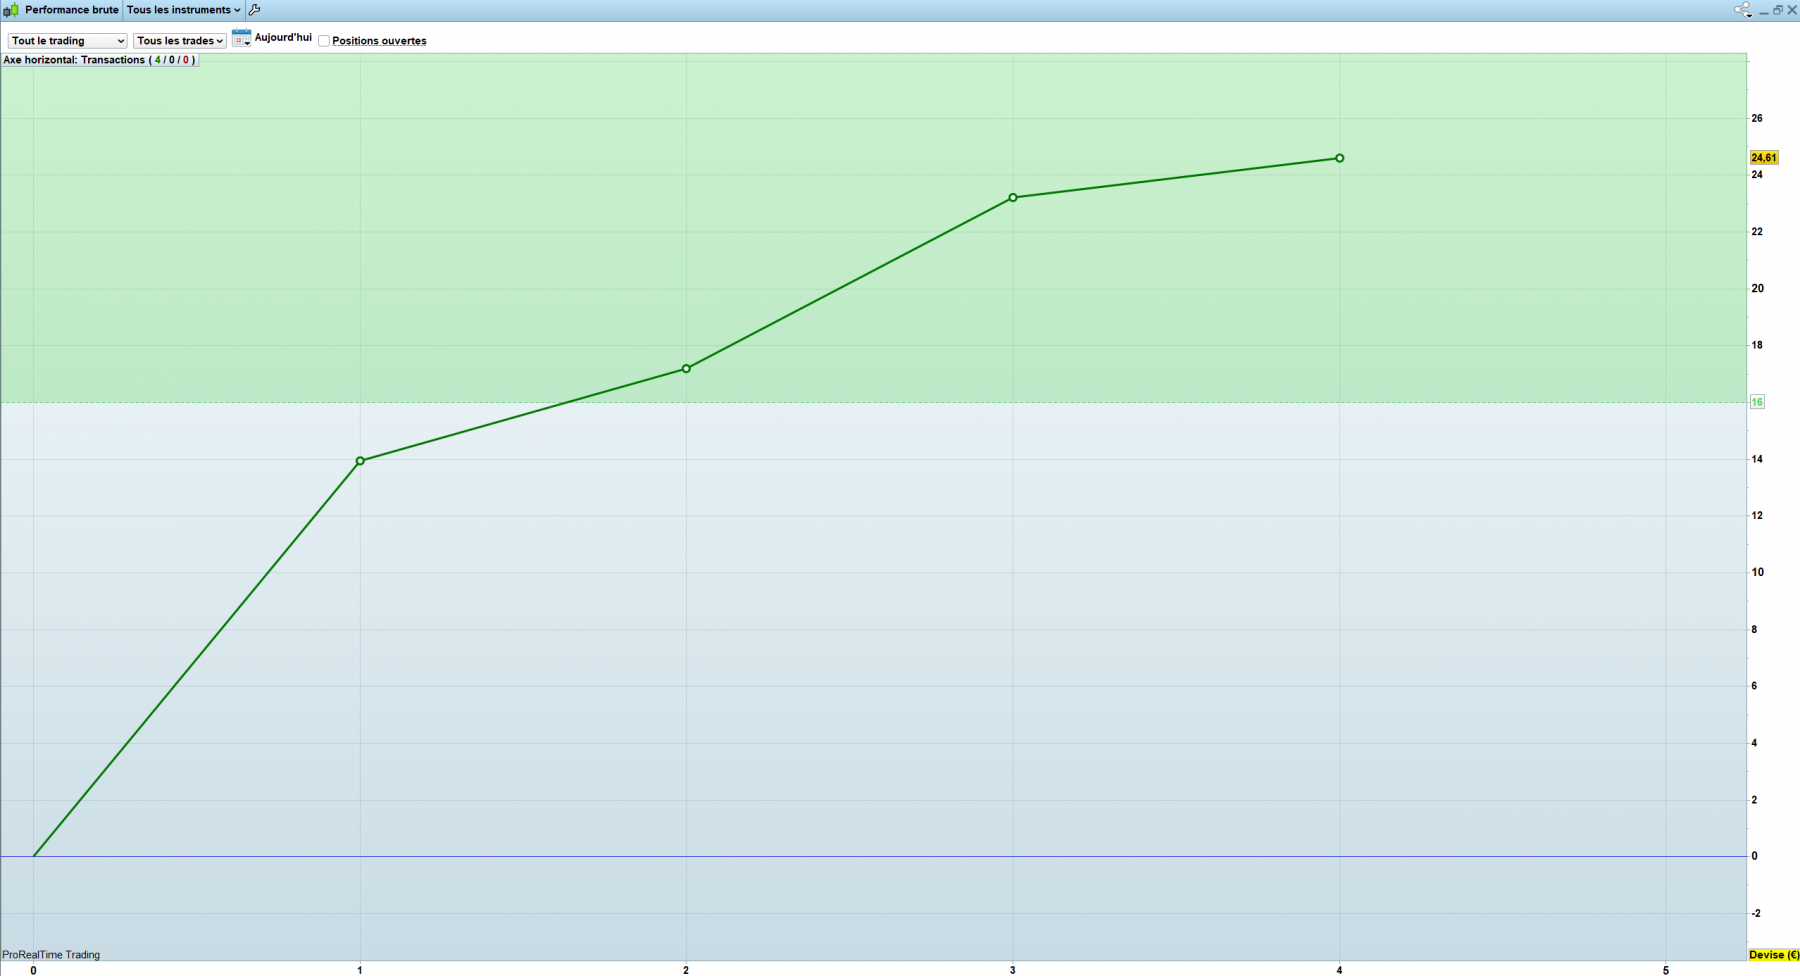Click the 26 value on vertical axis
This screenshot has width=1800, height=976.
click(x=1757, y=118)
